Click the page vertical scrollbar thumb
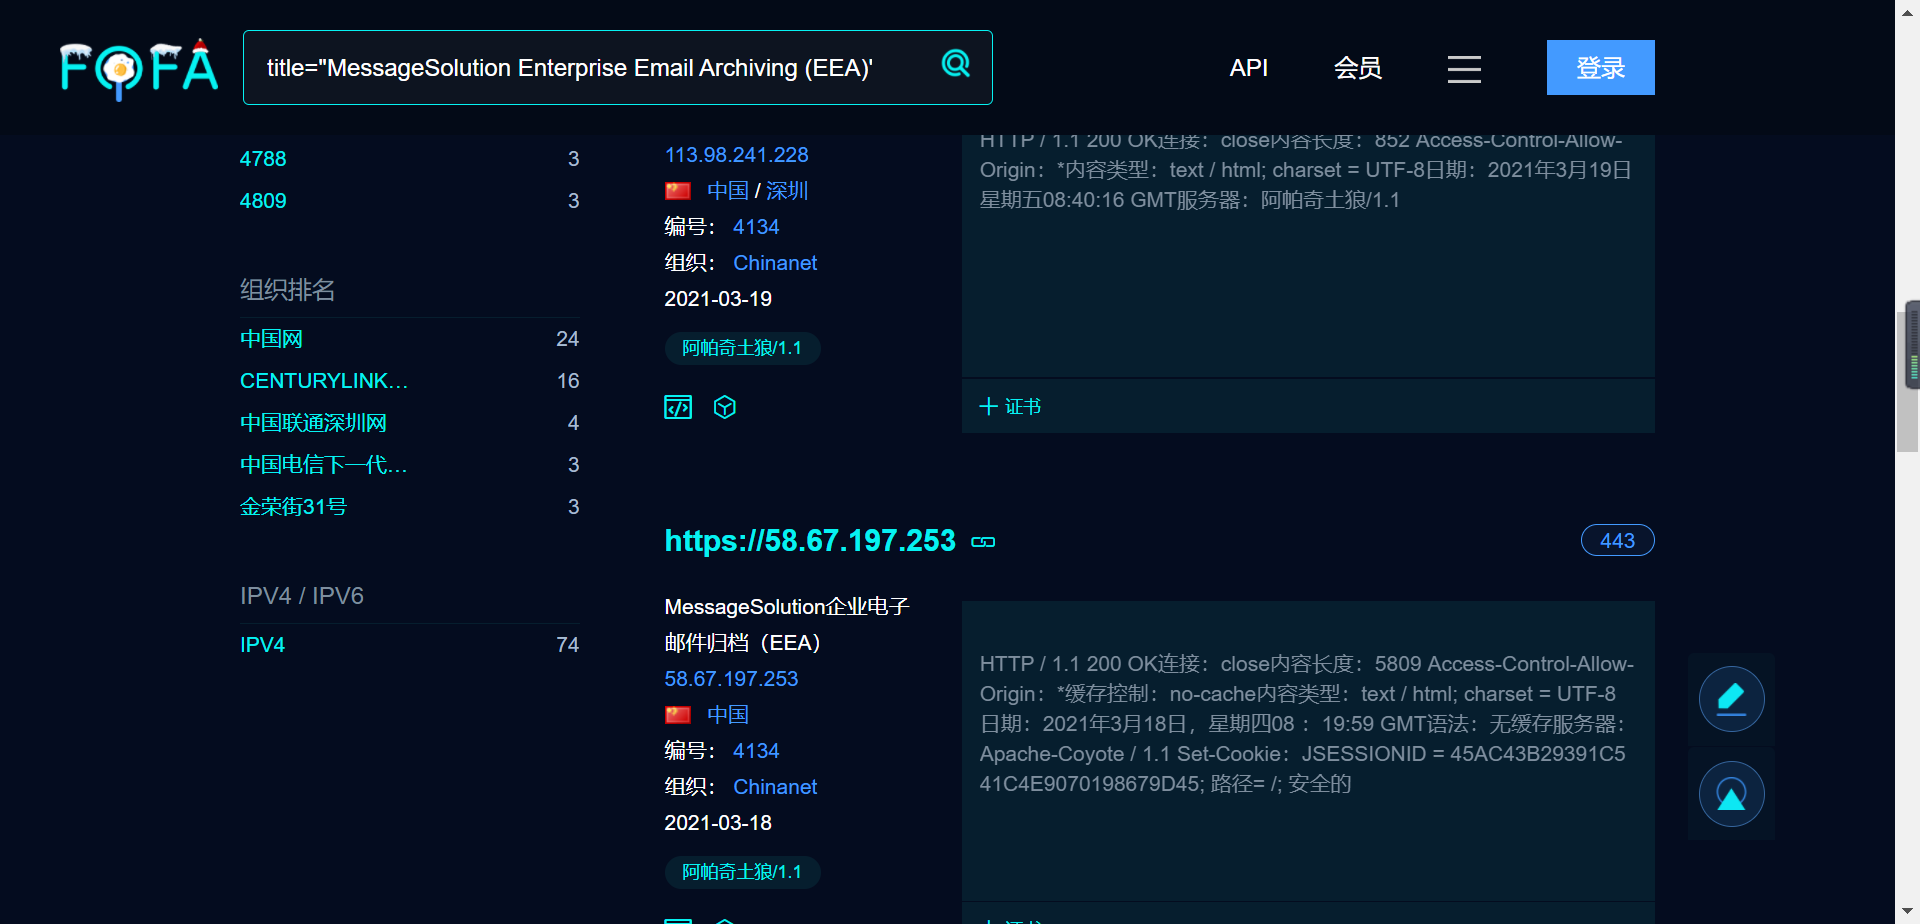Viewport: 1920px width, 924px height. tap(1908, 375)
